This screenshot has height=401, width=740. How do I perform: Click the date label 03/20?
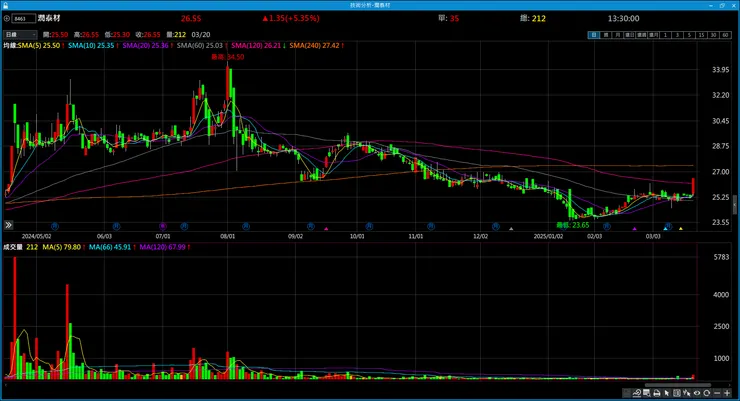coord(201,35)
